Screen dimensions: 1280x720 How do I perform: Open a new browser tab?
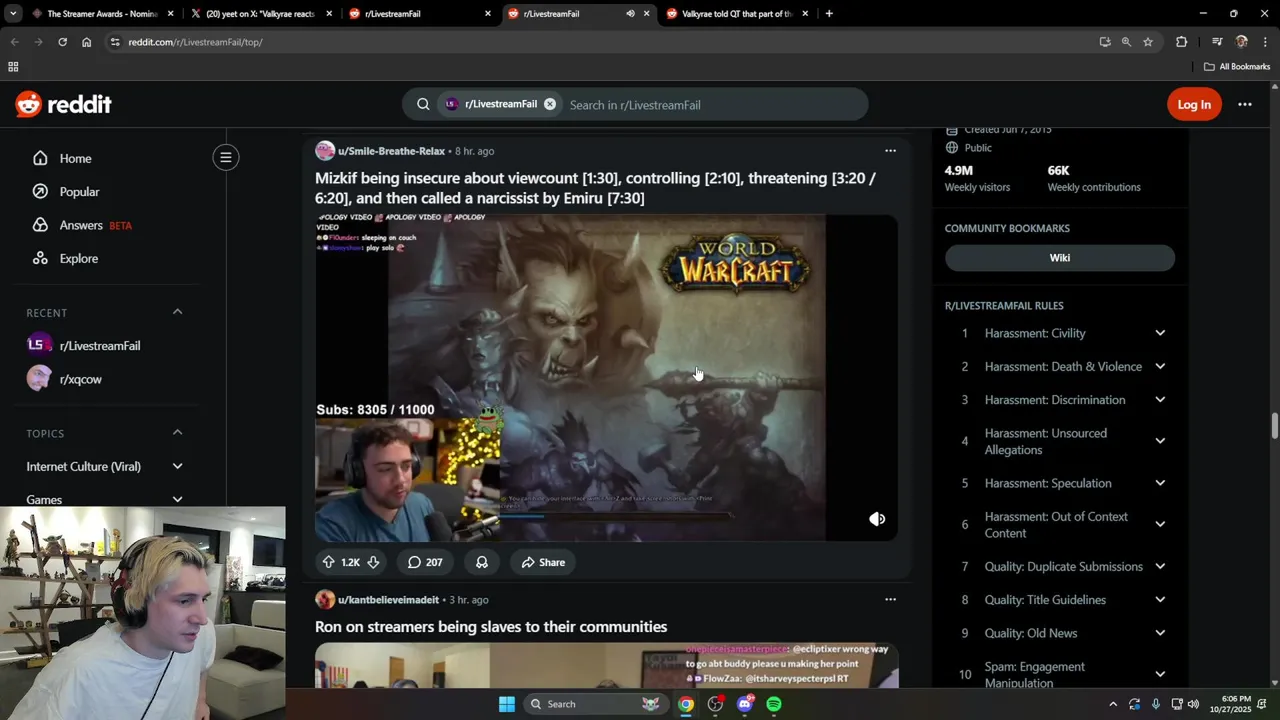point(829,14)
